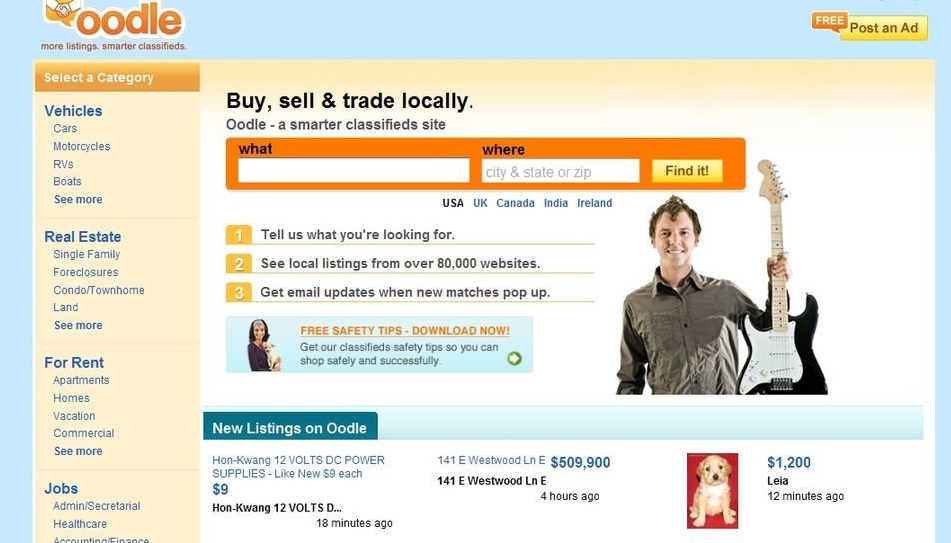Viewport: 951px width, 543px height.
Task: Click the number 3 step badge
Action: click(x=239, y=292)
